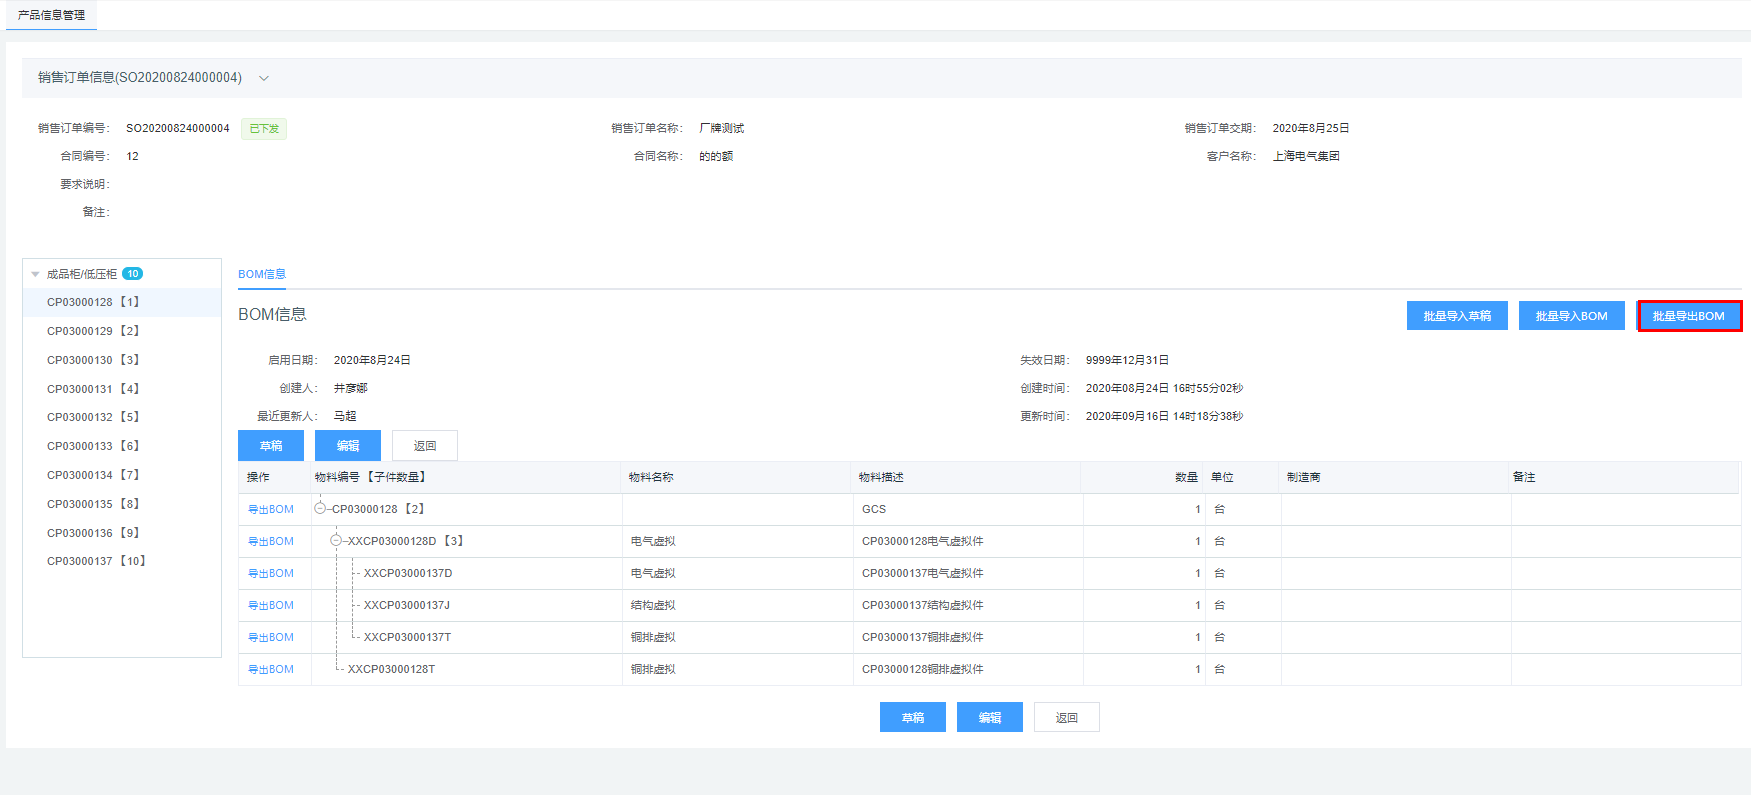
Task: Select CP03000129 in the product tree
Action: [93, 331]
